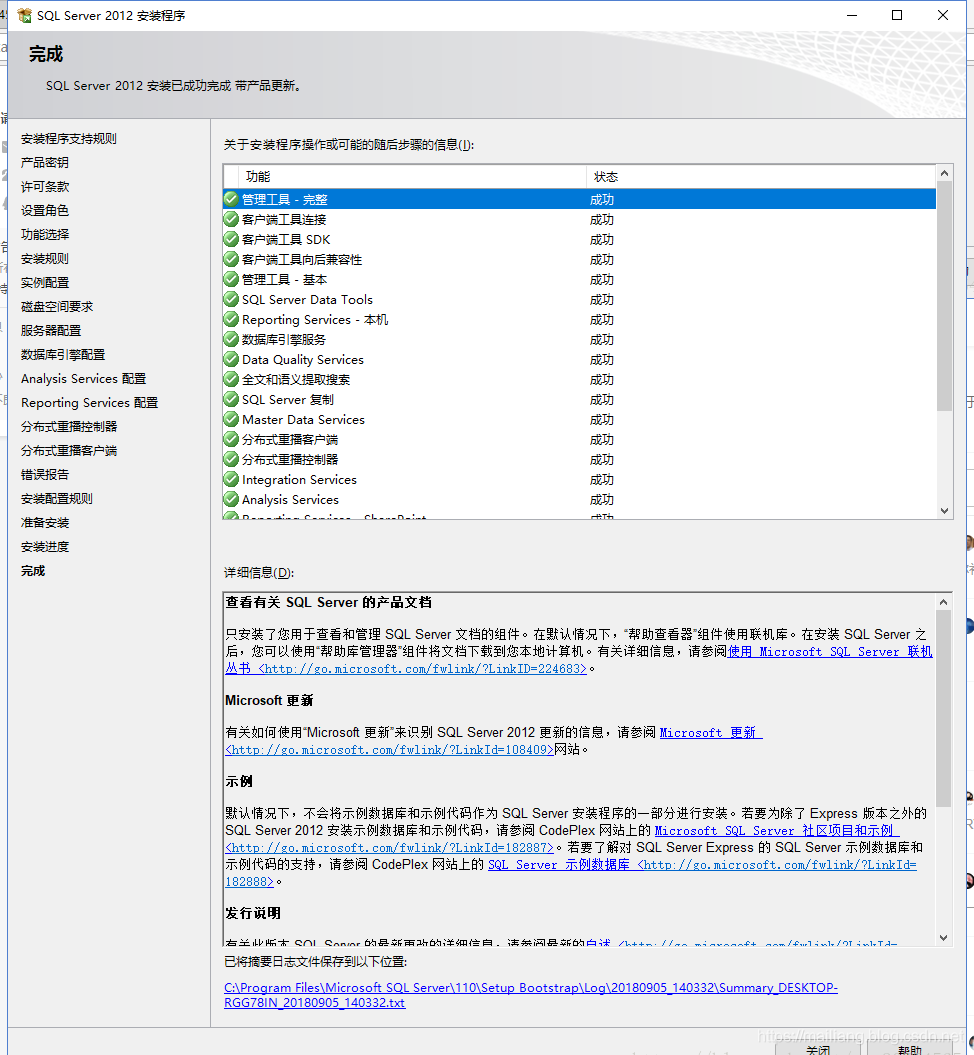Select the success icon for SQL Server 复制
Viewport: 974px width, 1055px height.
coord(231,400)
